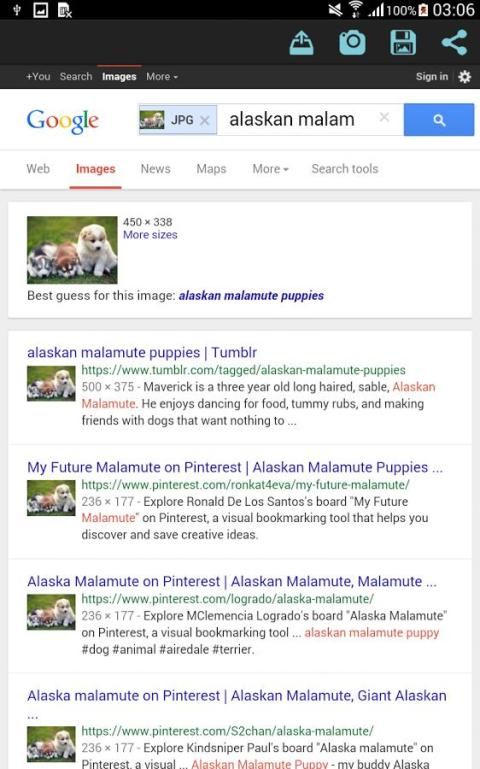This screenshot has width=480, height=769.
Task: Tap the share icon
Action: pos(454,43)
